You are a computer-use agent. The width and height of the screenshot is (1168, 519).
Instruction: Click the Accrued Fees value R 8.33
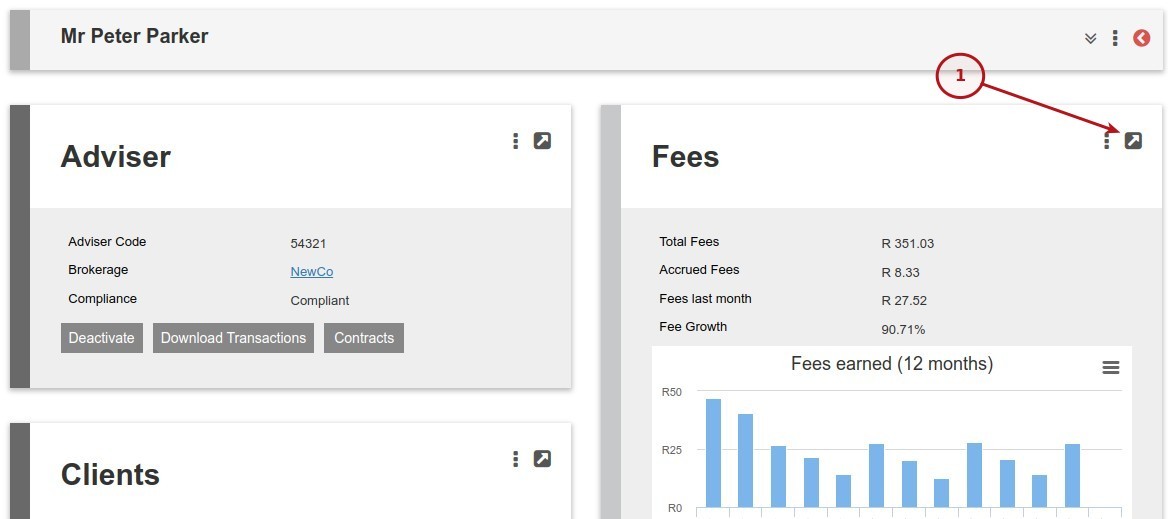(x=901, y=273)
